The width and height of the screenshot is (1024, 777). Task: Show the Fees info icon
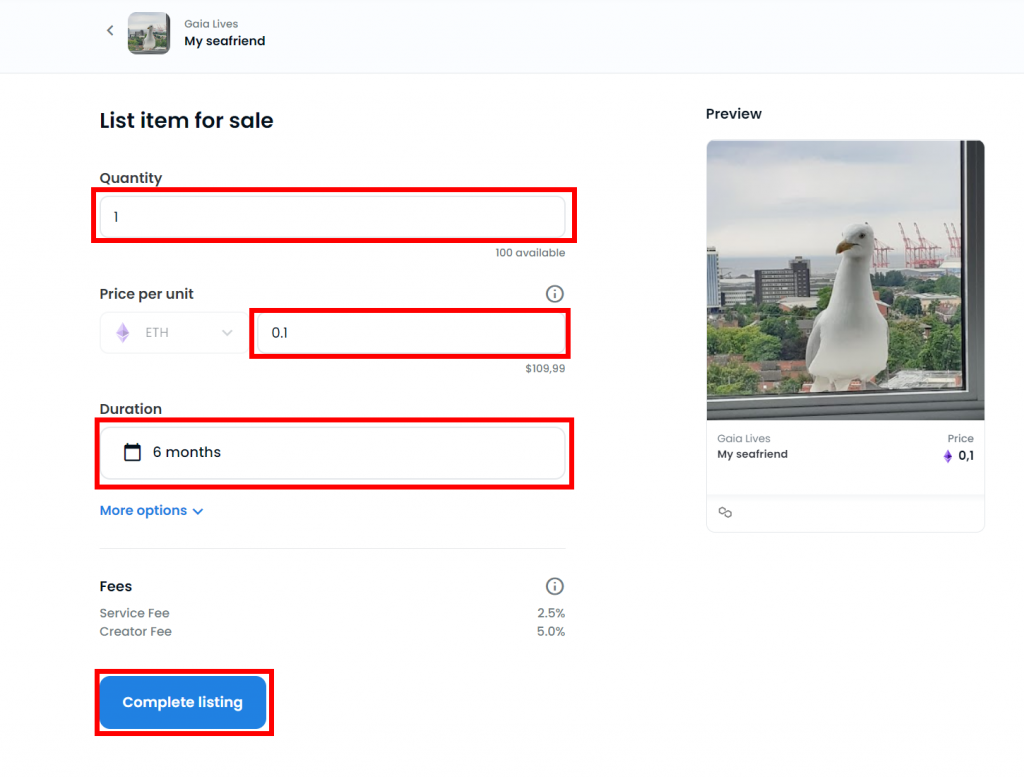click(554, 586)
